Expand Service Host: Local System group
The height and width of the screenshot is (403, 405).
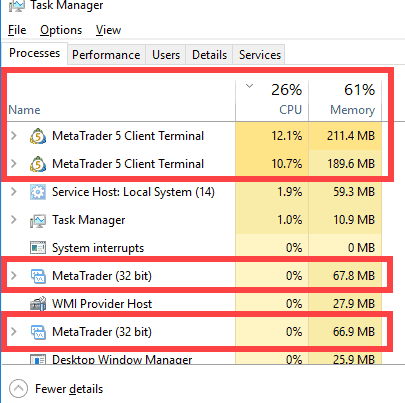[14, 192]
